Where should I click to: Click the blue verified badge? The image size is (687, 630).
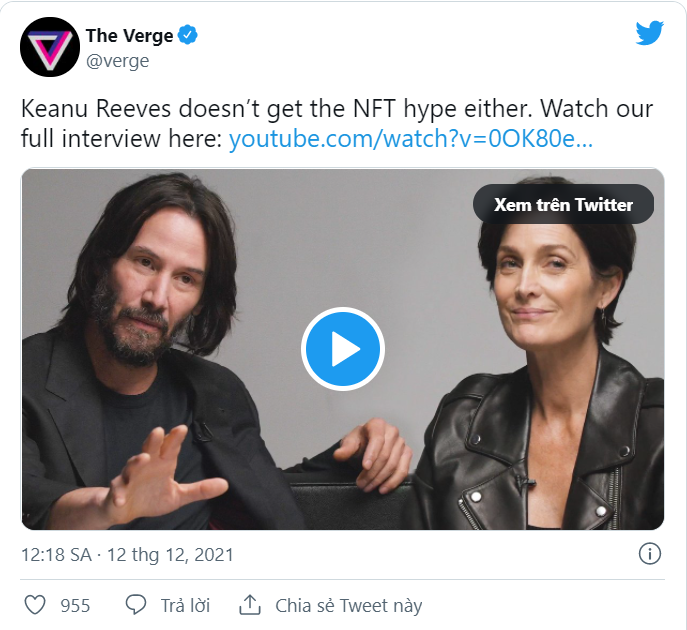point(189,36)
